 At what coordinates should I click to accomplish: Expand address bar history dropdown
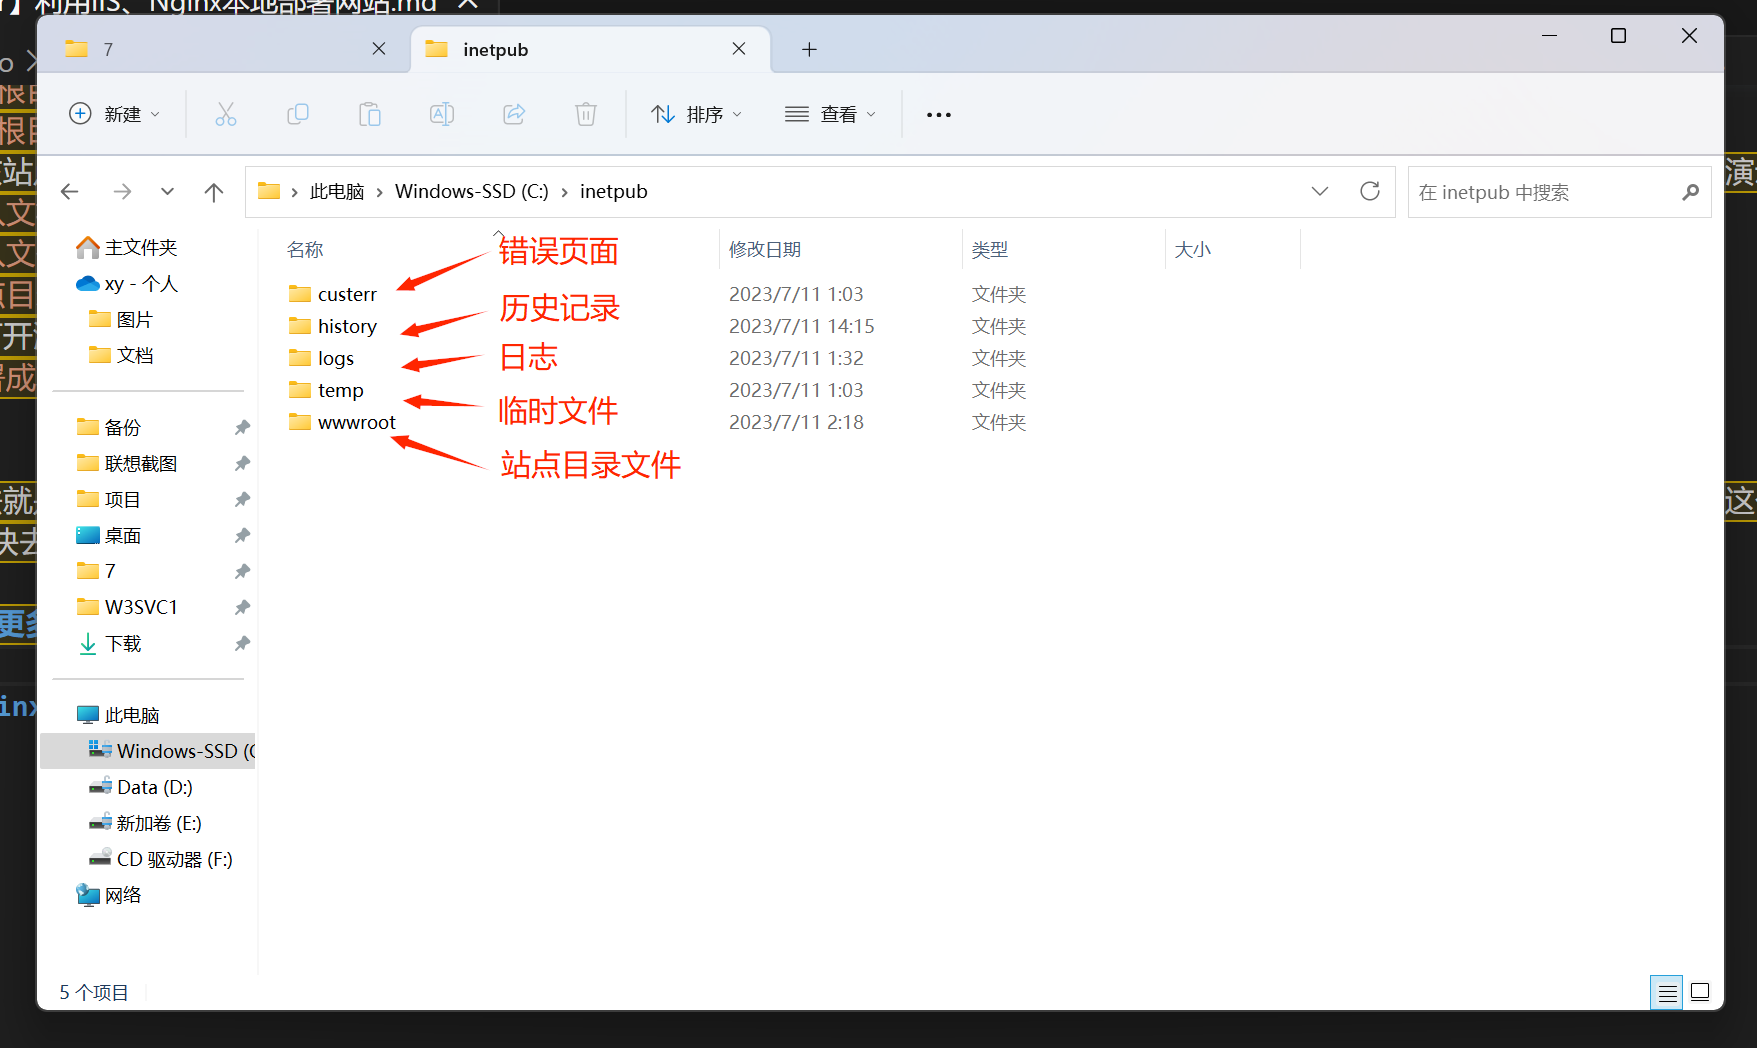tap(1320, 191)
